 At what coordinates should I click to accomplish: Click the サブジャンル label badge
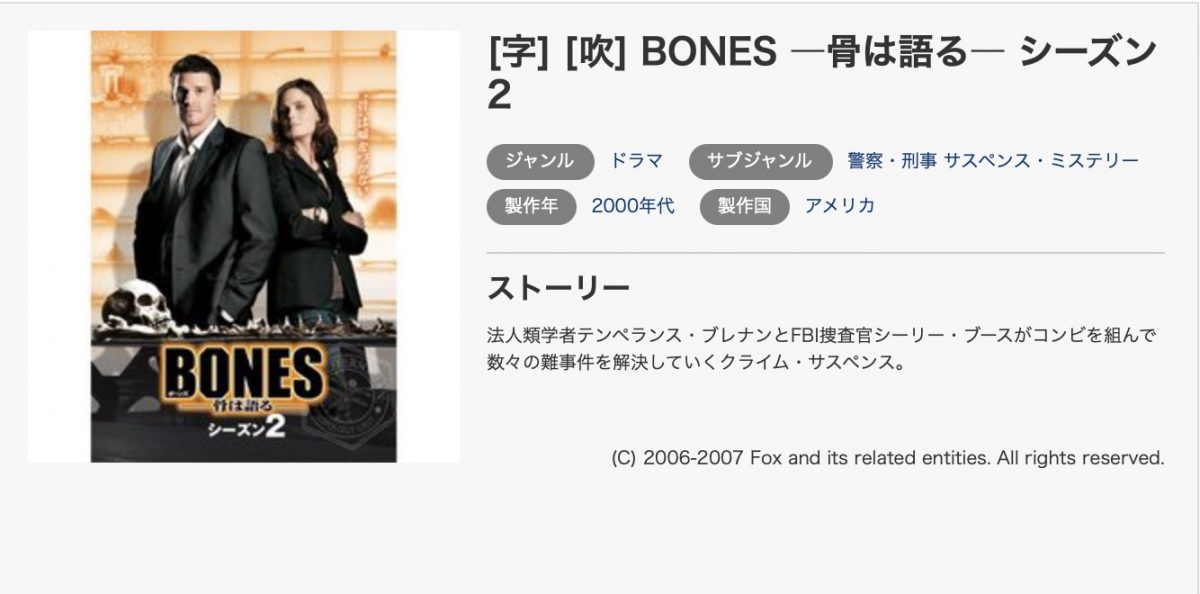pyautogui.click(x=760, y=161)
